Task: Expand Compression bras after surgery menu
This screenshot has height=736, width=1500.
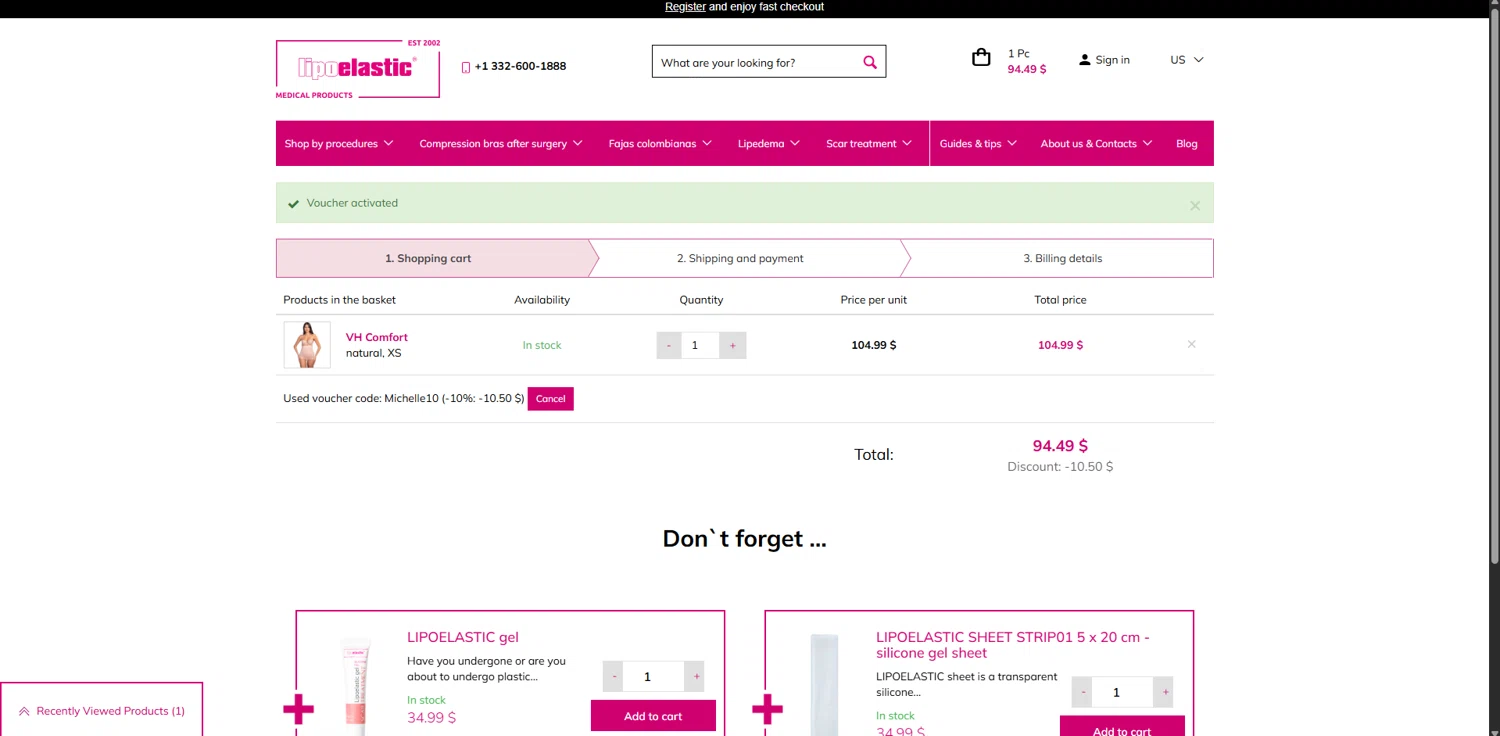Action: pos(500,143)
